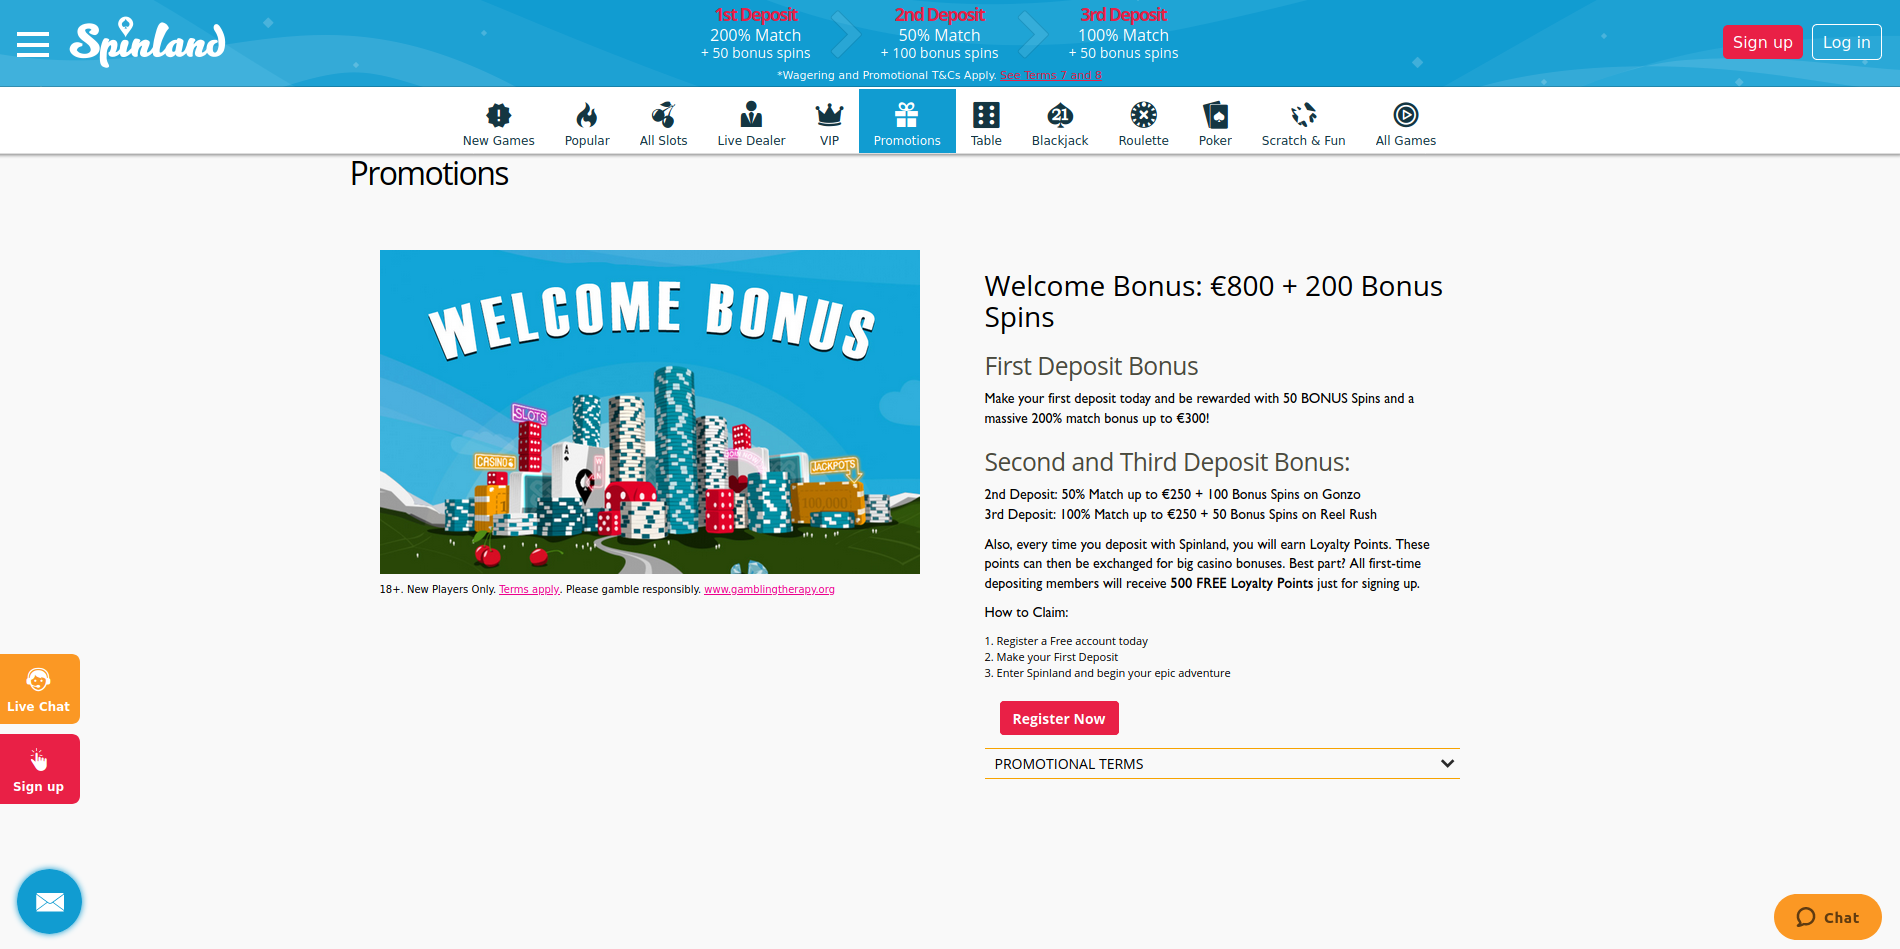Image resolution: width=1900 pixels, height=949 pixels.
Task: Go to Live Dealer section
Action: pos(751,123)
